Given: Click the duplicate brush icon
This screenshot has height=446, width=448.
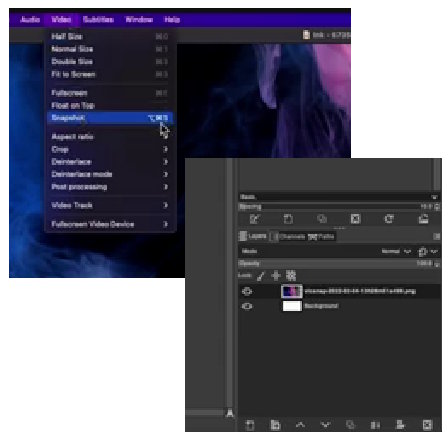Looking at the screenshot, I should pyautogui.click(x=322, y=219).
